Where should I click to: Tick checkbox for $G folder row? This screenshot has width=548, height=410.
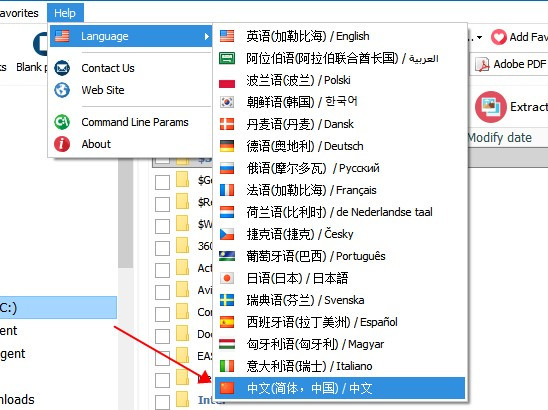(163, 182)
